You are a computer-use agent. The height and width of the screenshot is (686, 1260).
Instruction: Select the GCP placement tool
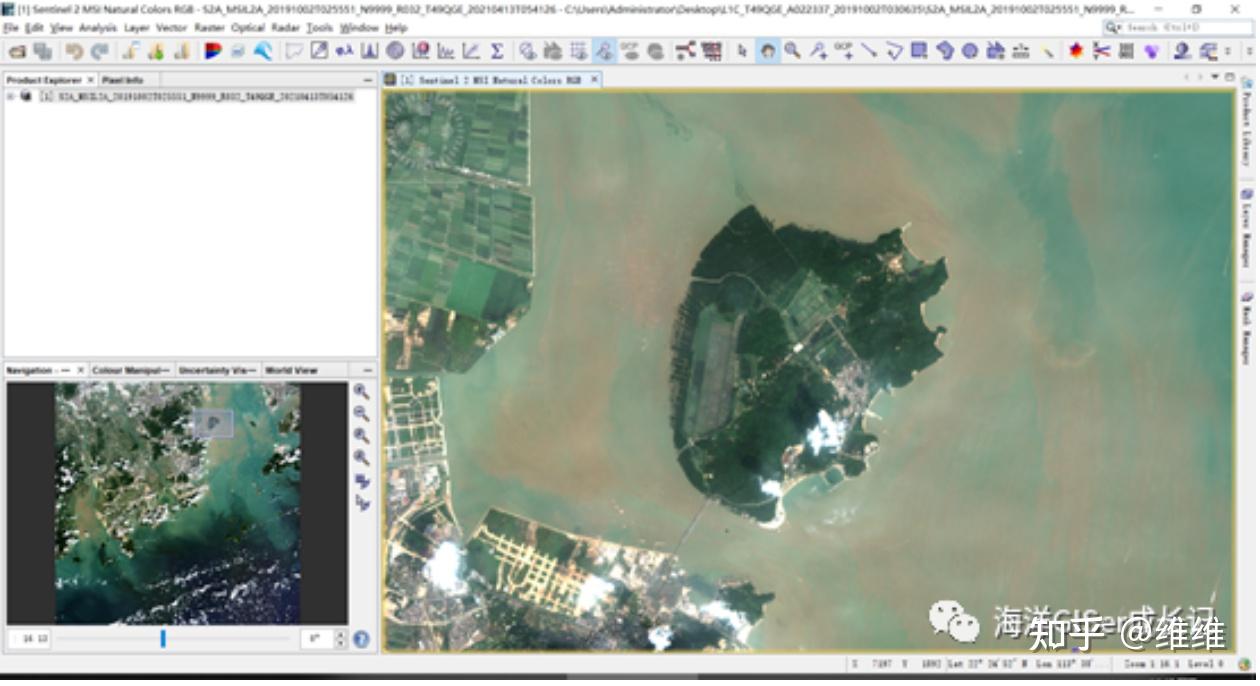pos(844,51)
